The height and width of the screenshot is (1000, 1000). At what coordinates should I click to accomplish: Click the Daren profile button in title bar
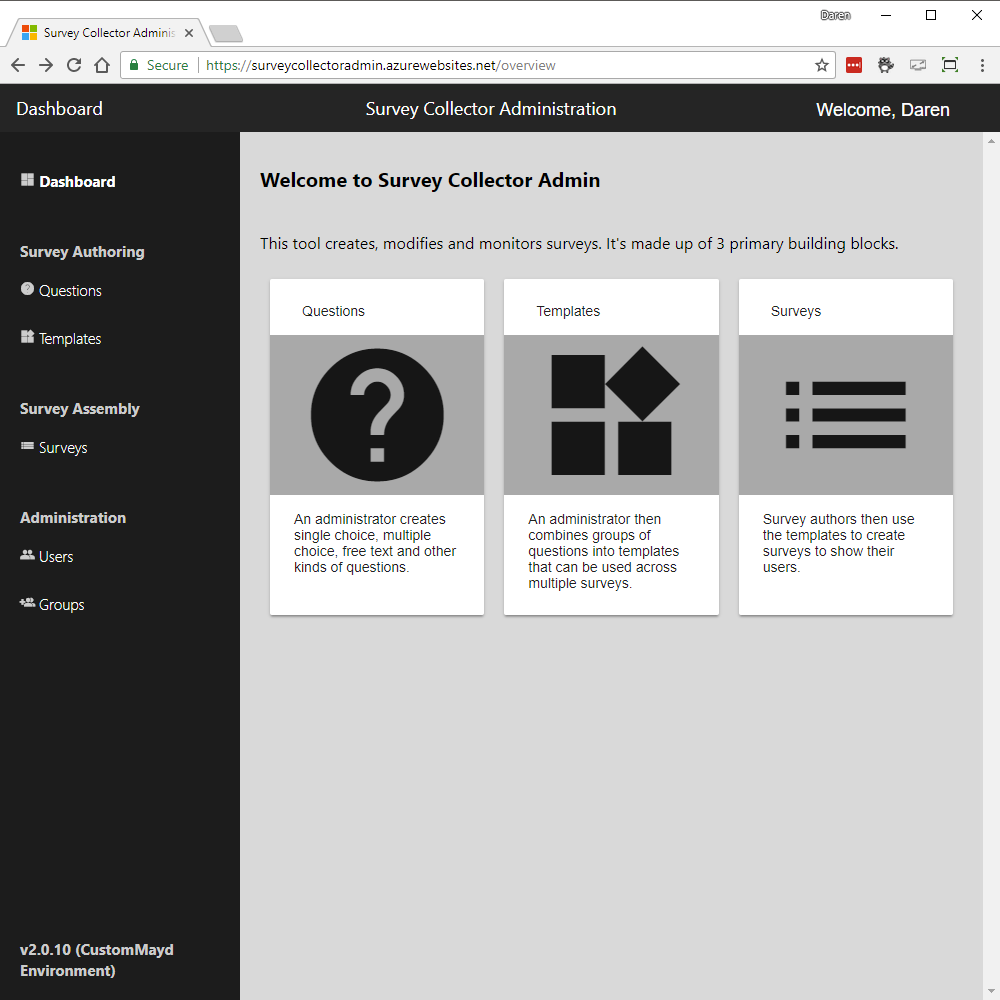pyautogui.click(x=835, y=15)
